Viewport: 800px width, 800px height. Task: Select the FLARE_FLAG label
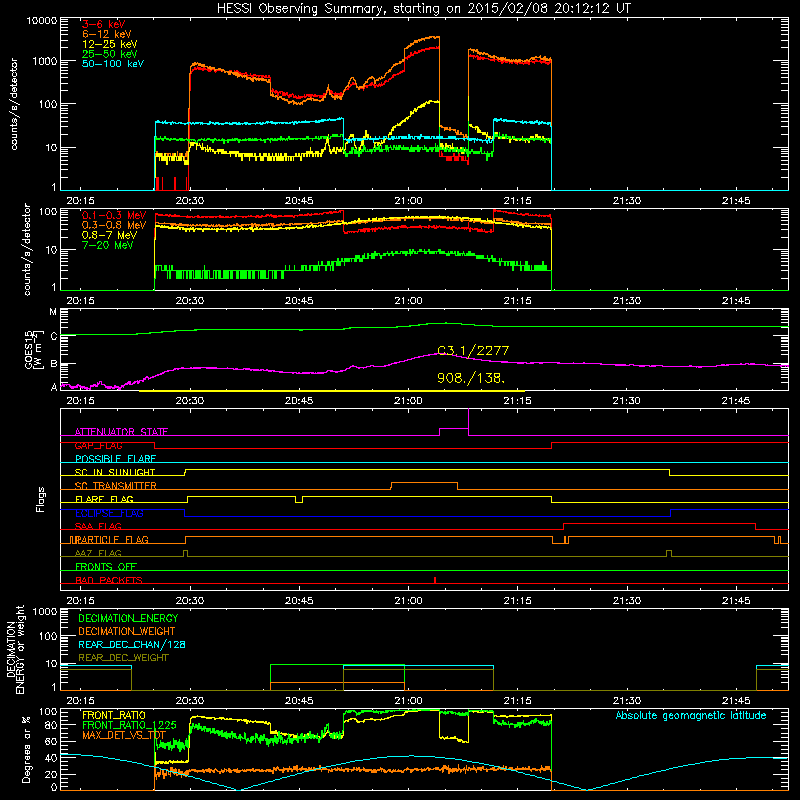[x=104, y=499]
